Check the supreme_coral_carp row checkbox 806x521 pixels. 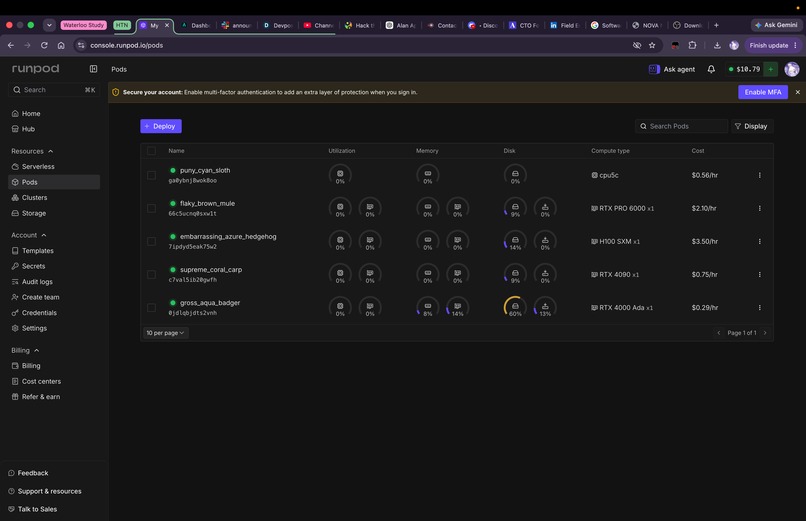coord(151,274)
